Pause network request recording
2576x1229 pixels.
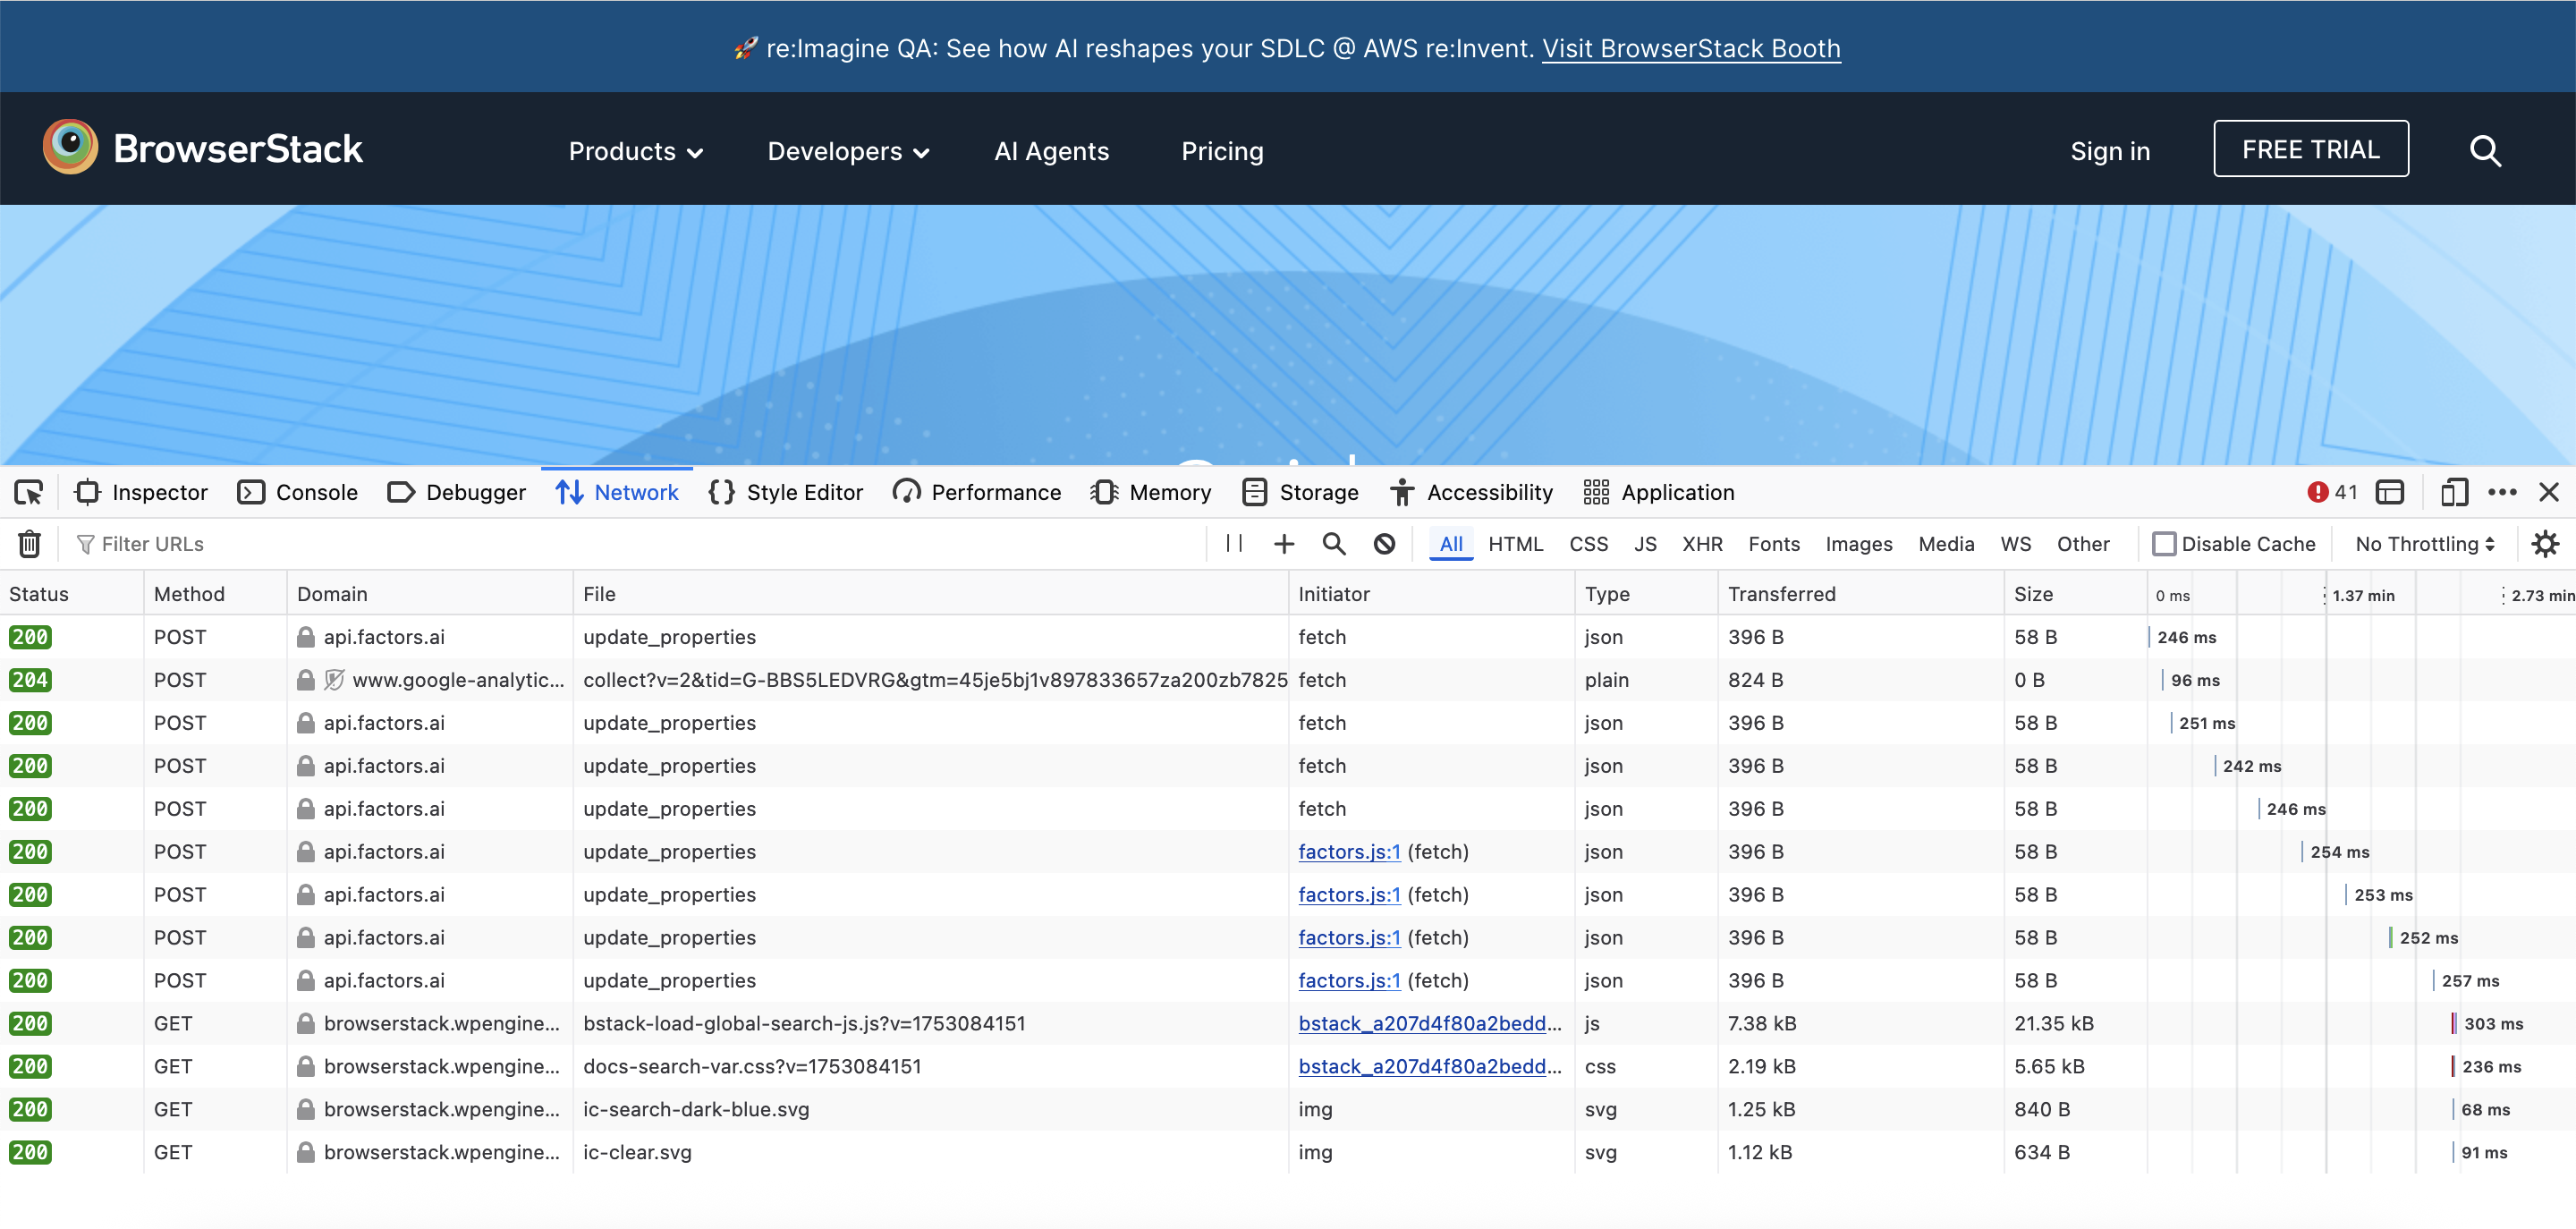[x=1233, y=543]
